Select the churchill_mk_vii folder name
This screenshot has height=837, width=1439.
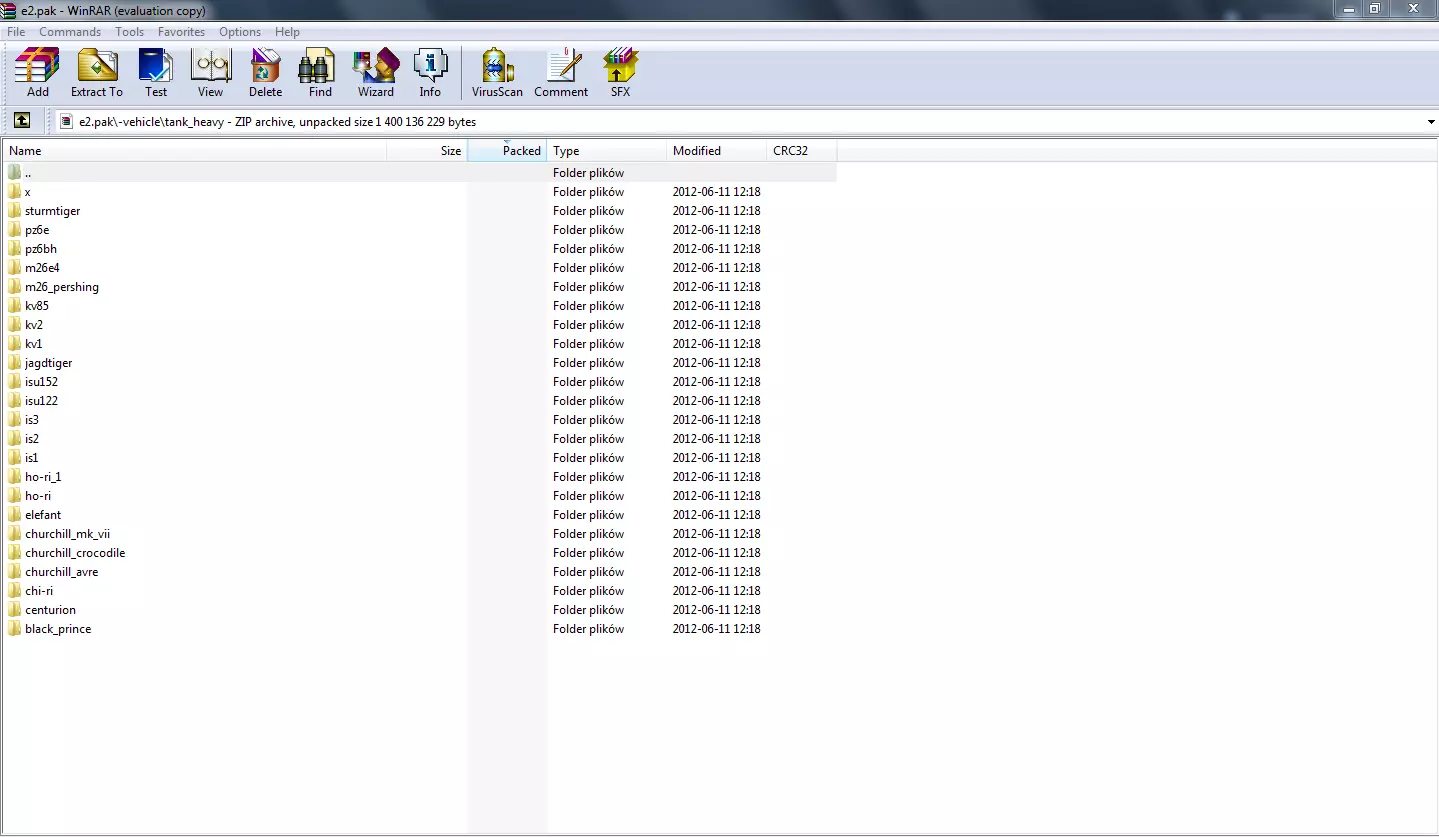pyautogui.click(x=68, y=534)
